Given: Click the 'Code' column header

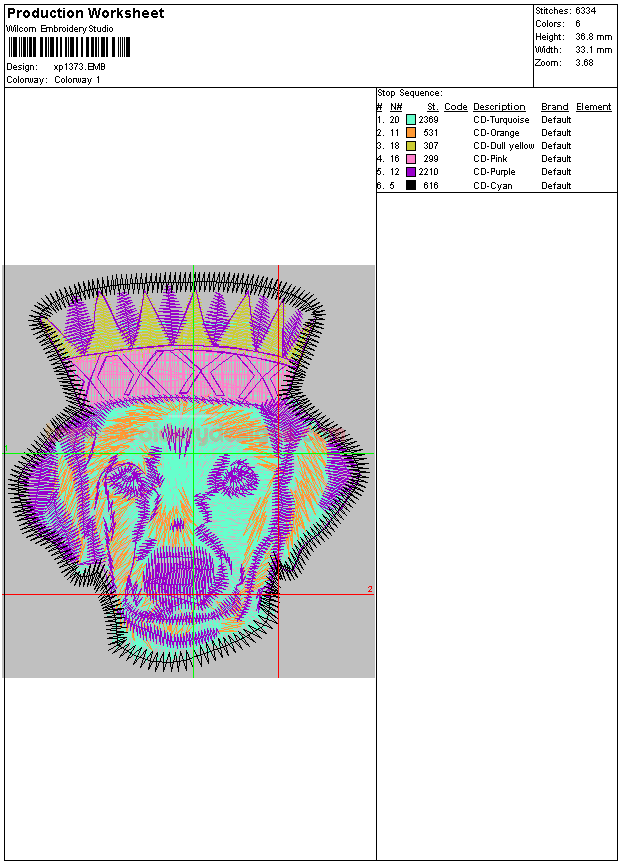Looking at the screenshot, I should [x=456, y=107].
